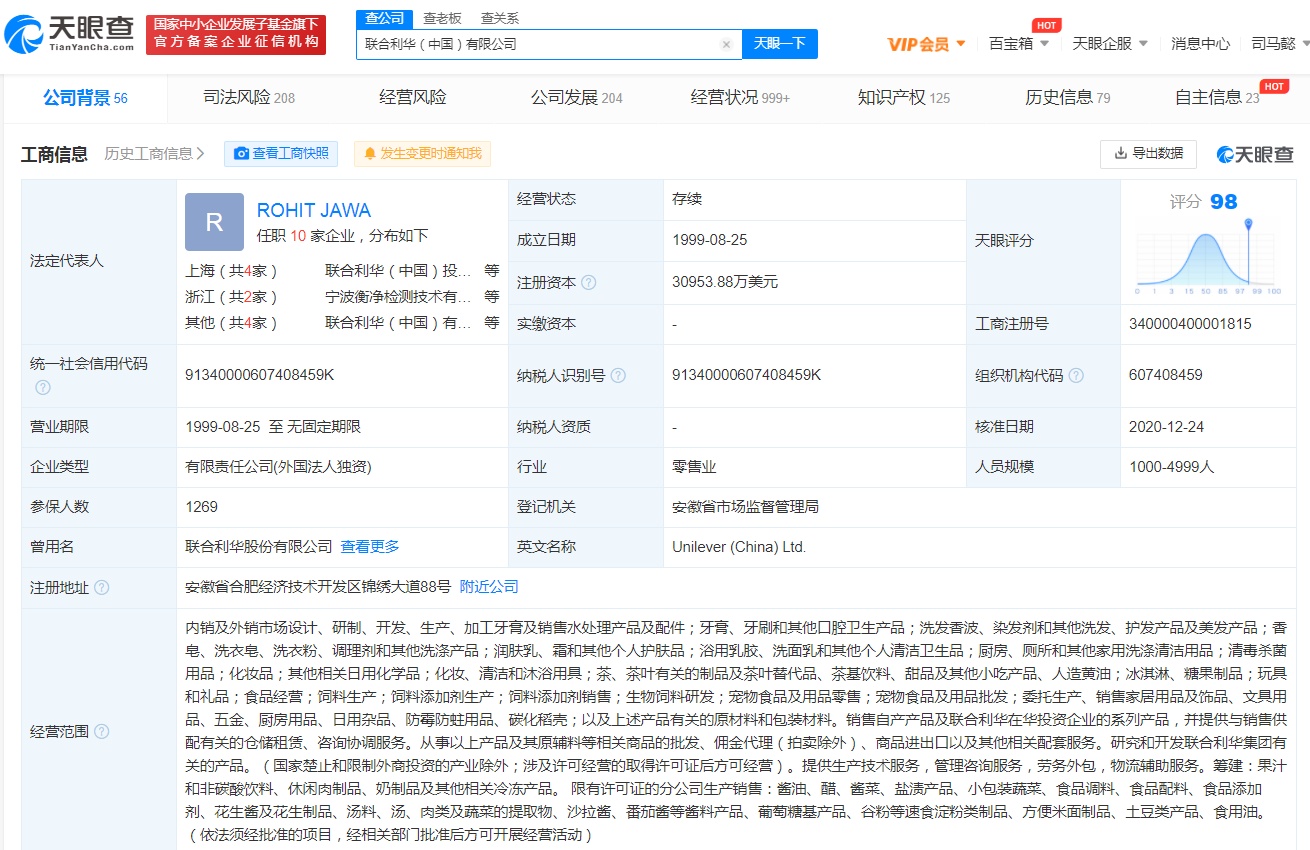
Task: Click the 天眼一下 search button
Action: click(780, 44)
